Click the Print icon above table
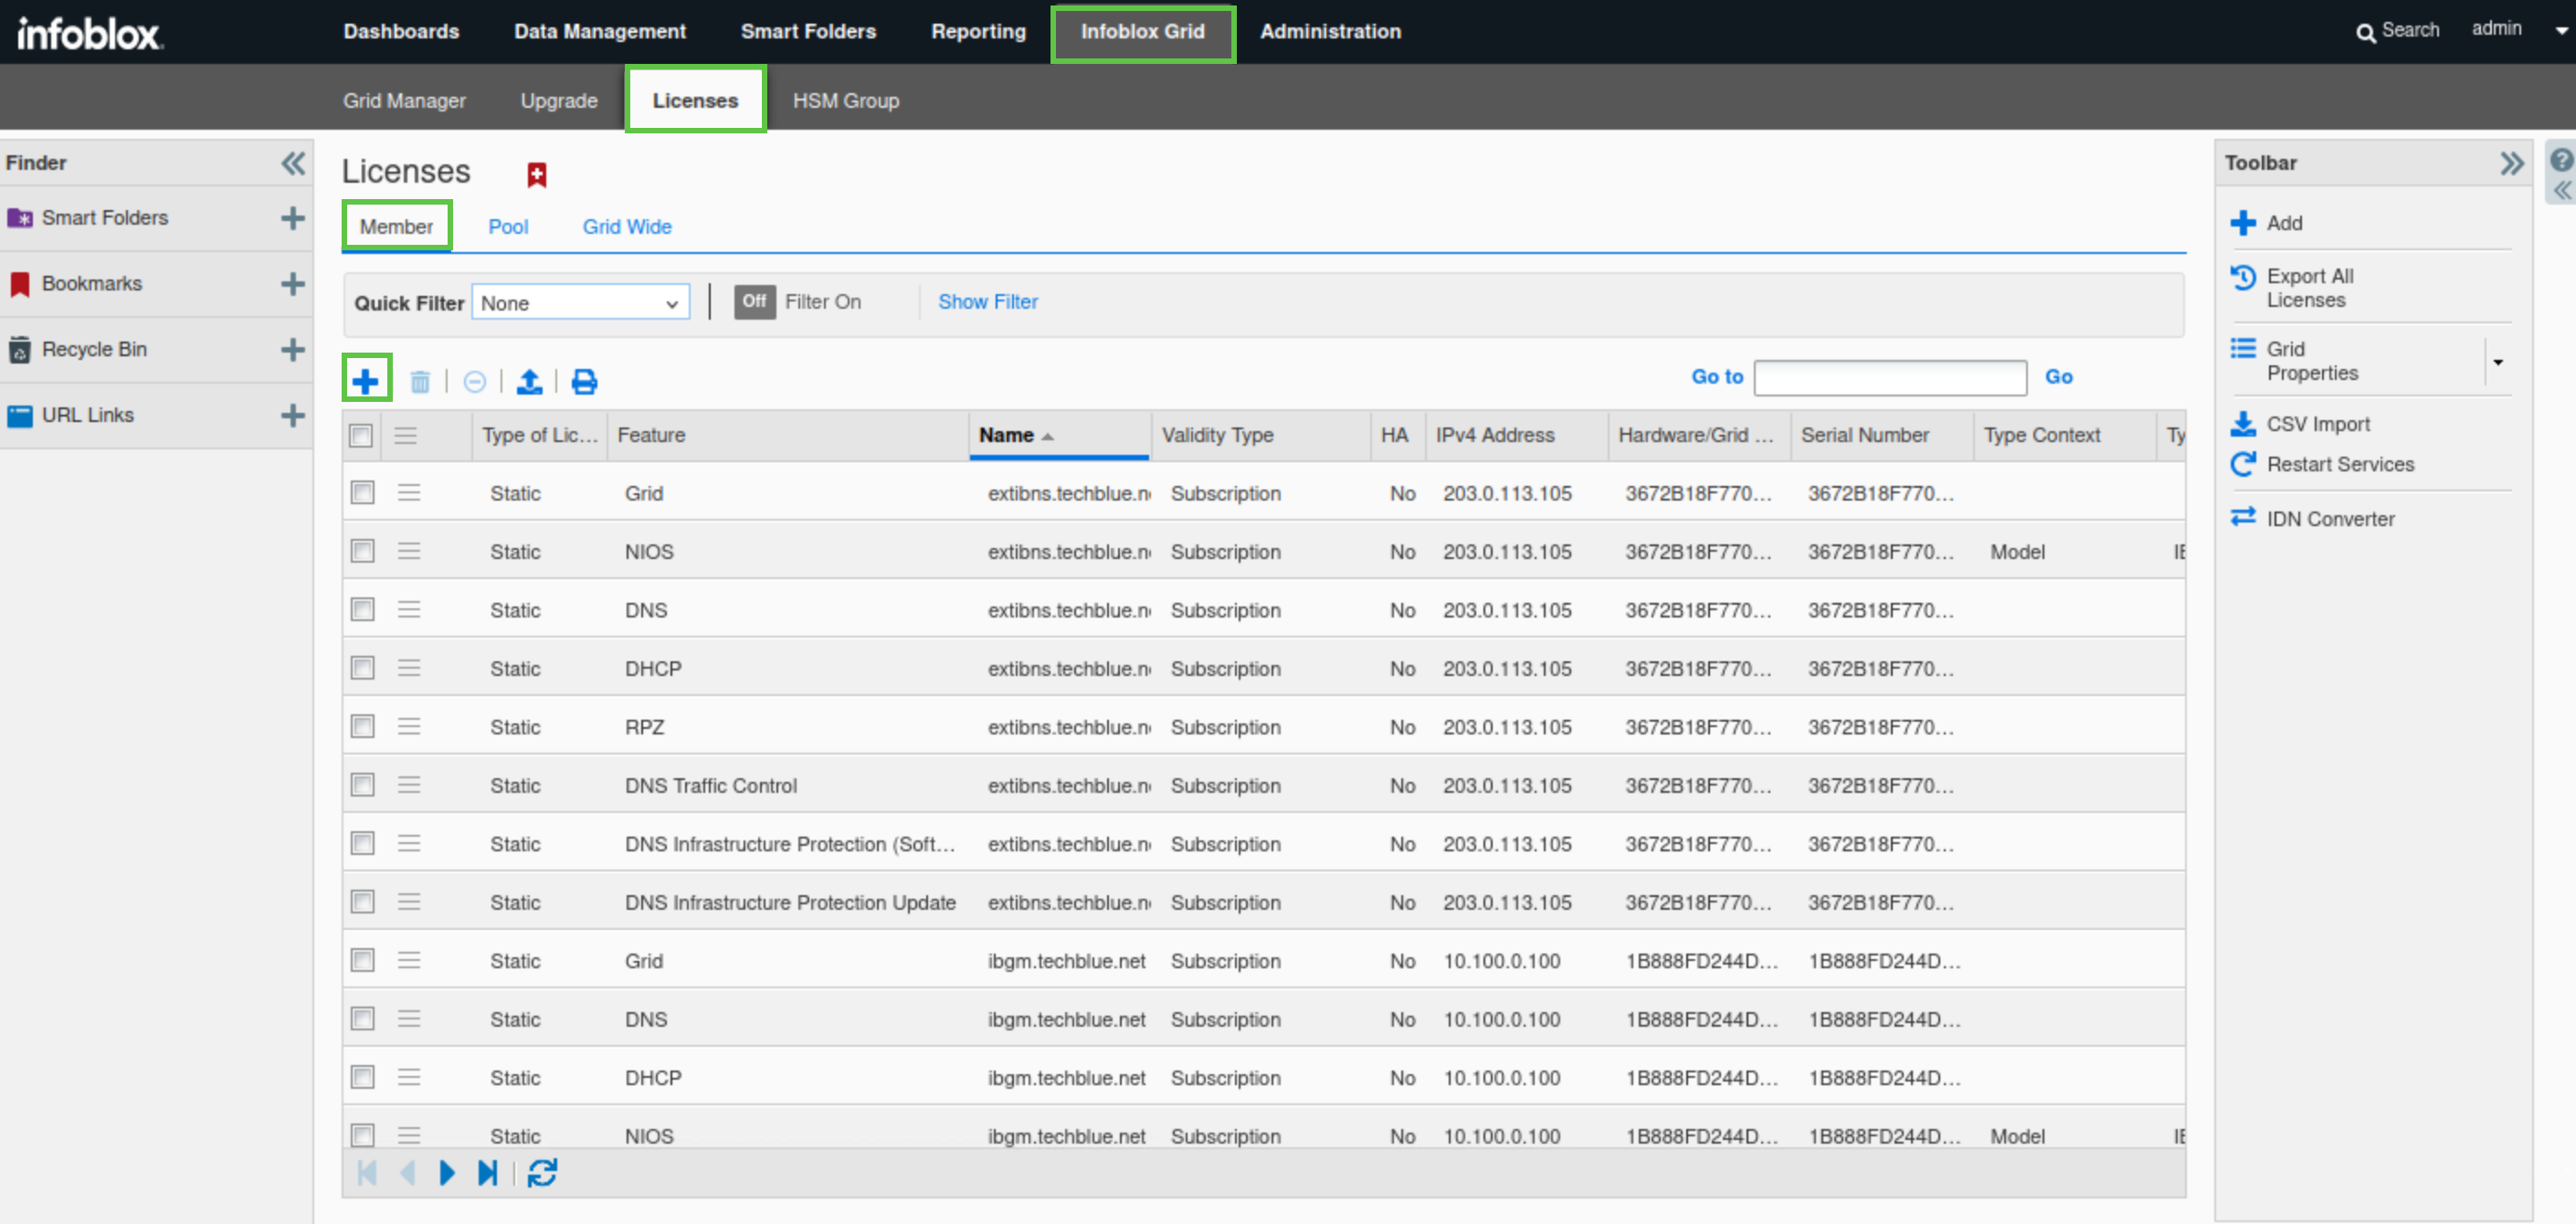 (584, 381)
